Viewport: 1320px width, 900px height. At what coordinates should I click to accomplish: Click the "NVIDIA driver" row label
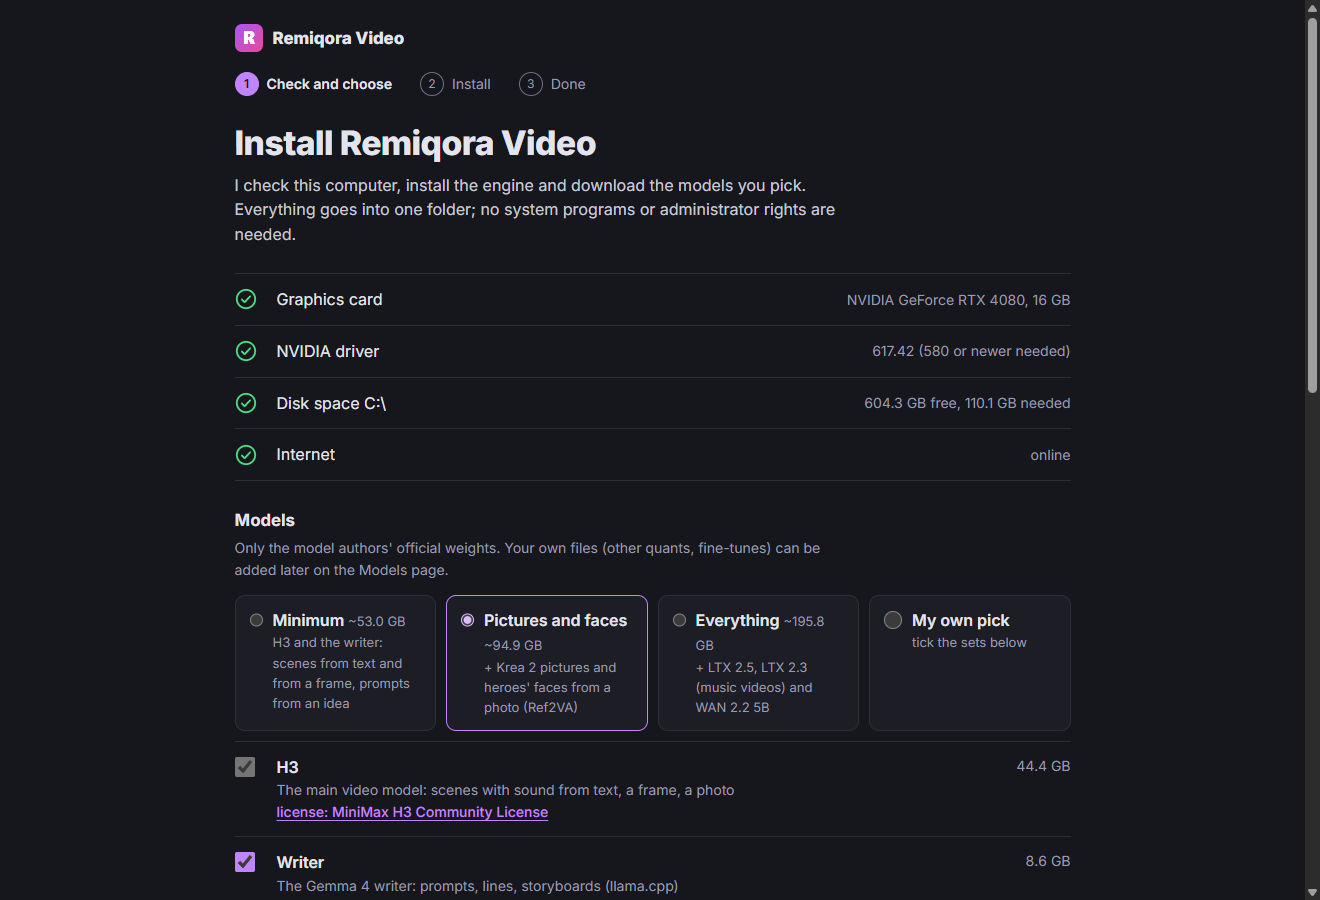(328, 351)
